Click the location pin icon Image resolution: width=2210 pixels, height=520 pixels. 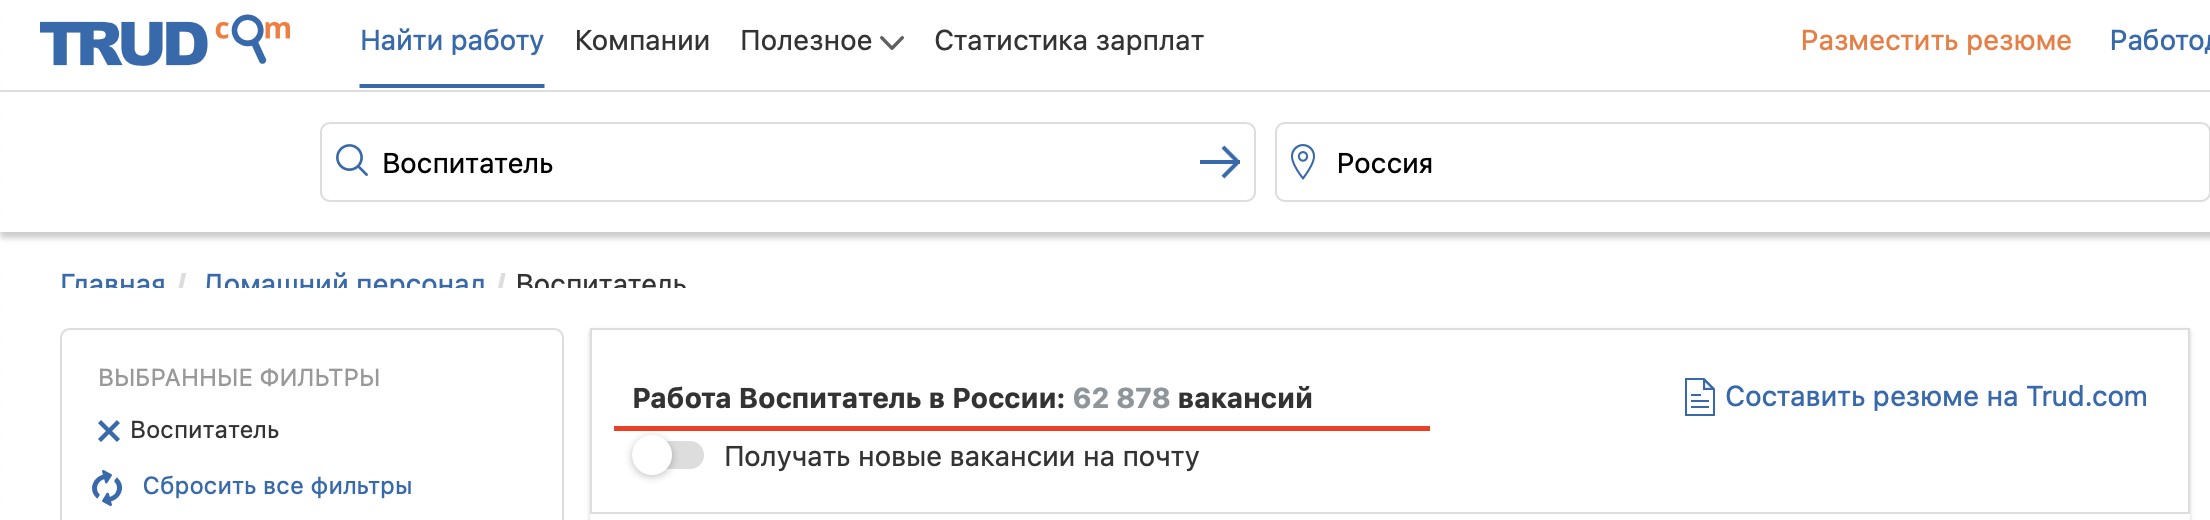[x=1302, y=162]
